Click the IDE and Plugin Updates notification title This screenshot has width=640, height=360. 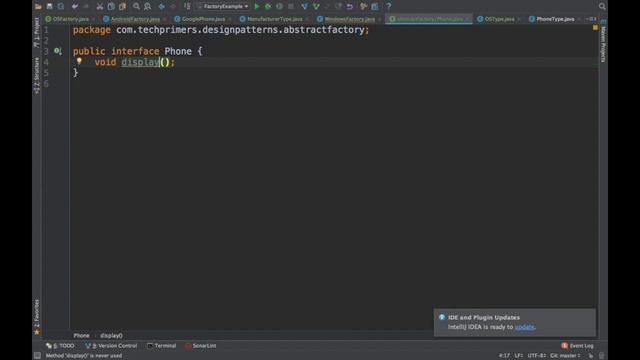tap(484, 317)
